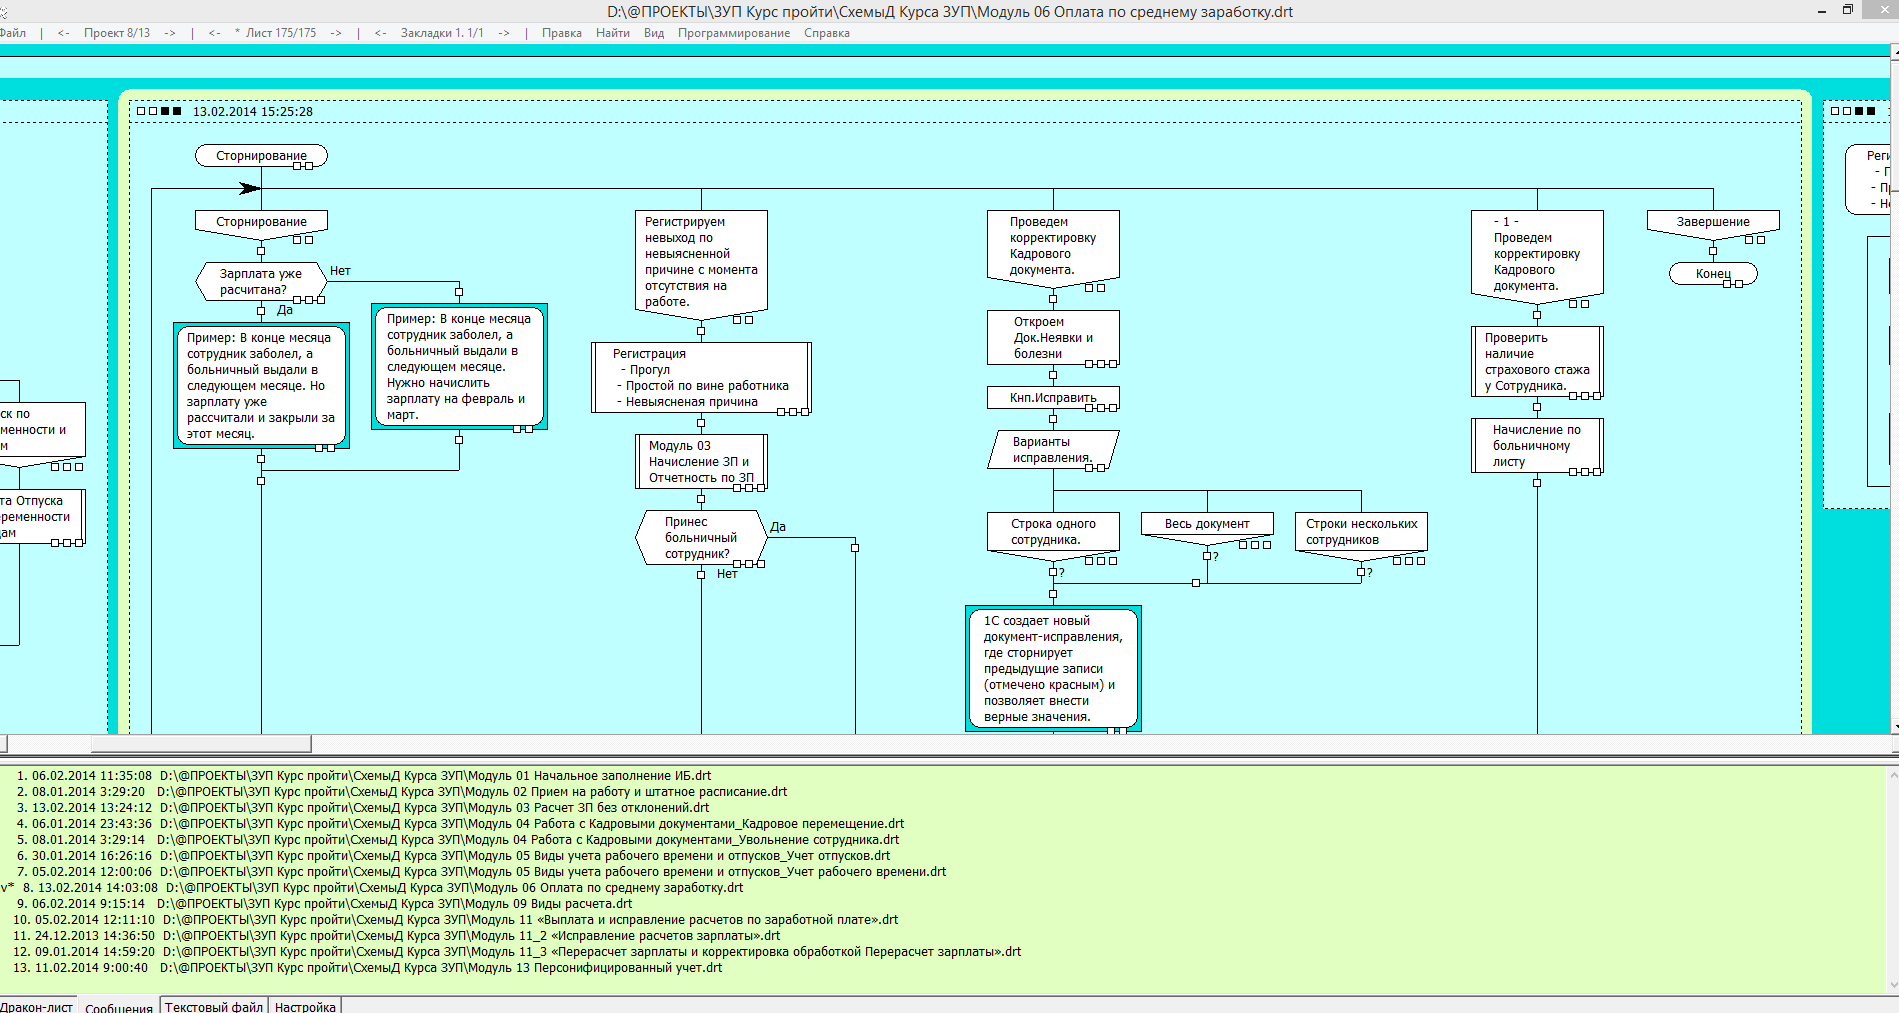The width and height of the screenshot is (1899, 1013).
Task: Select the Регистрируем невыход по невыясненной причине block
Action: pos(701,265)
